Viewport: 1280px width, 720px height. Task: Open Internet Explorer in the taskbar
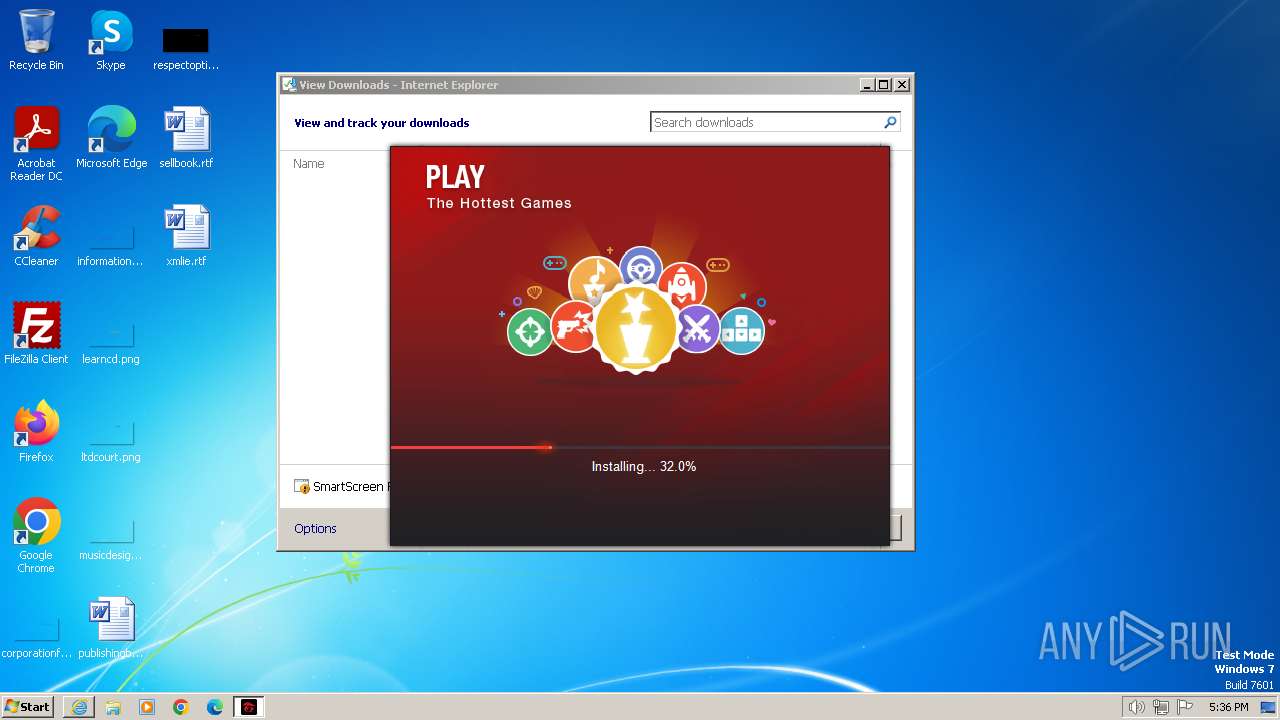(x=79, y=707)
